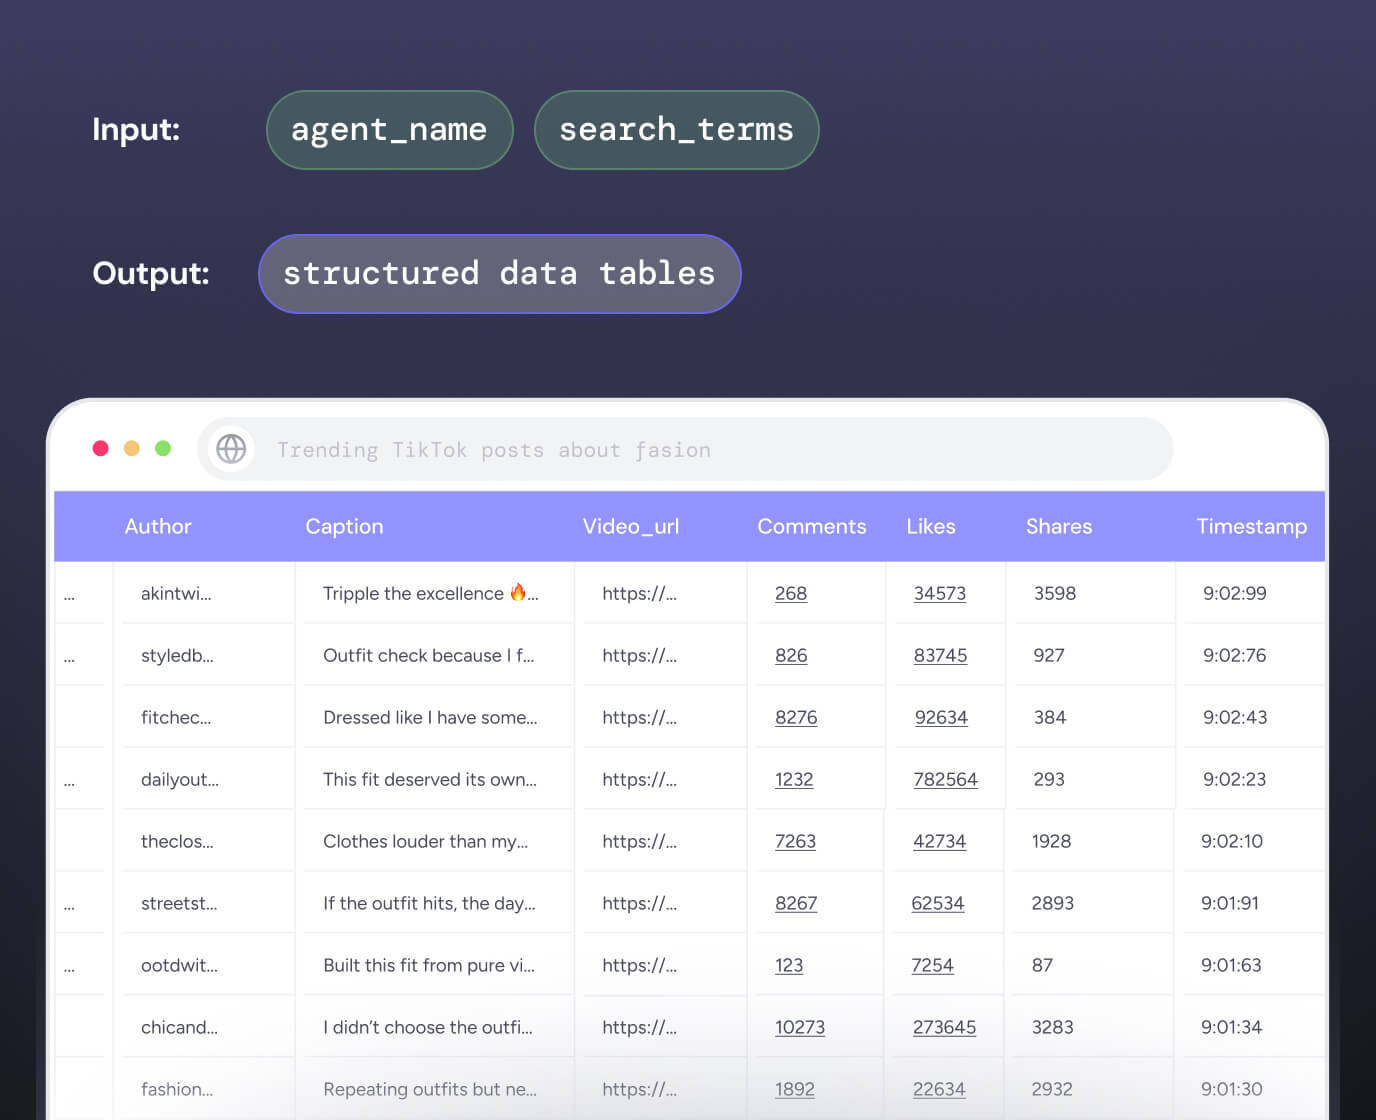Viewport: 1376px width, 1120px height.
Task: Click the yellow traffic light button
Action: [x=131, y=448]
